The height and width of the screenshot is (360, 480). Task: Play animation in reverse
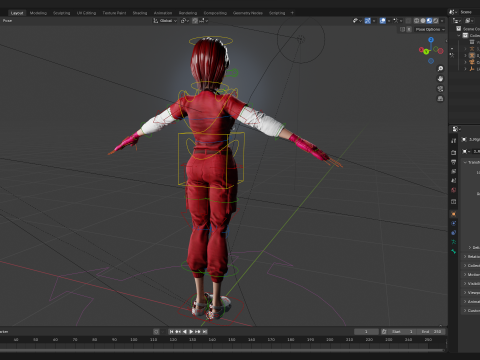[185, 332]
